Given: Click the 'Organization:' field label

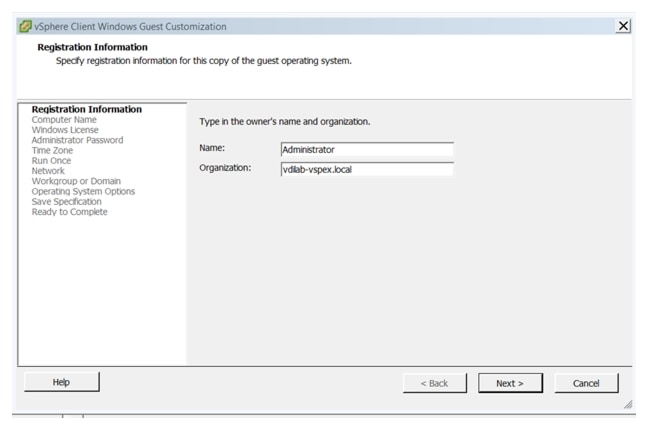Looking at the screenshot, I should [x=225, y=168].
